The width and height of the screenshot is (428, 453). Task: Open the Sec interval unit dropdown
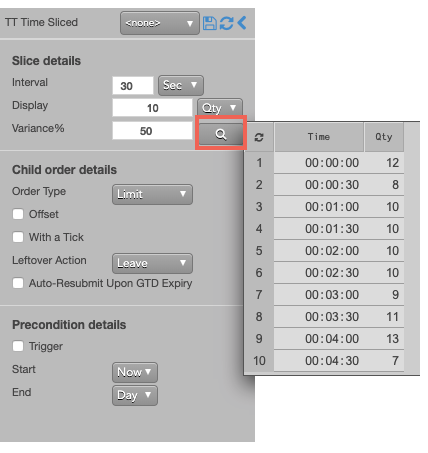pos(181,85)
